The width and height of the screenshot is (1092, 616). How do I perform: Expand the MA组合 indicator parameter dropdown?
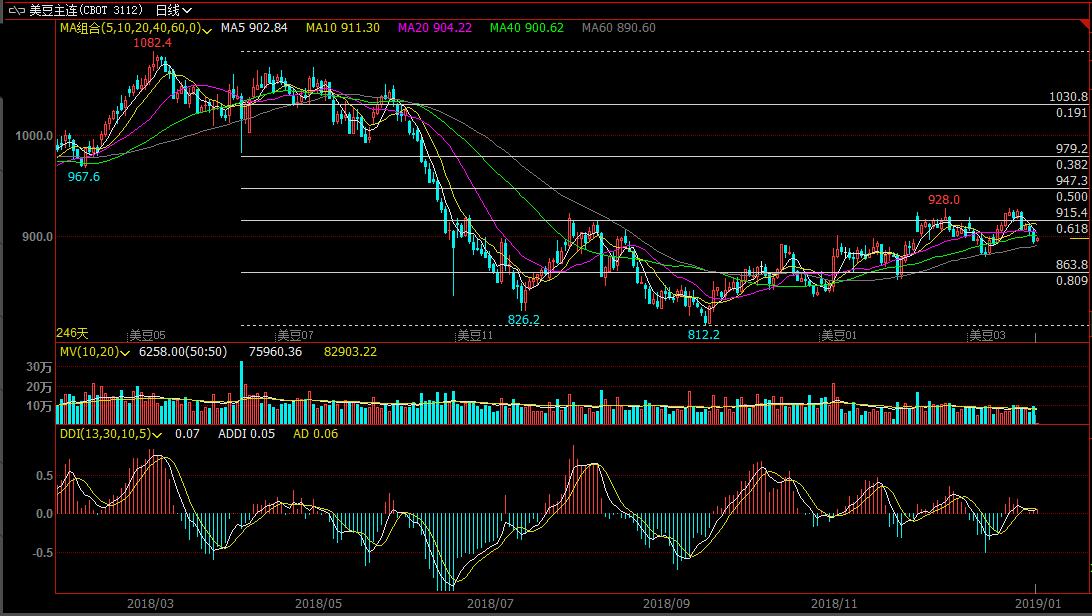coord(207,30)
